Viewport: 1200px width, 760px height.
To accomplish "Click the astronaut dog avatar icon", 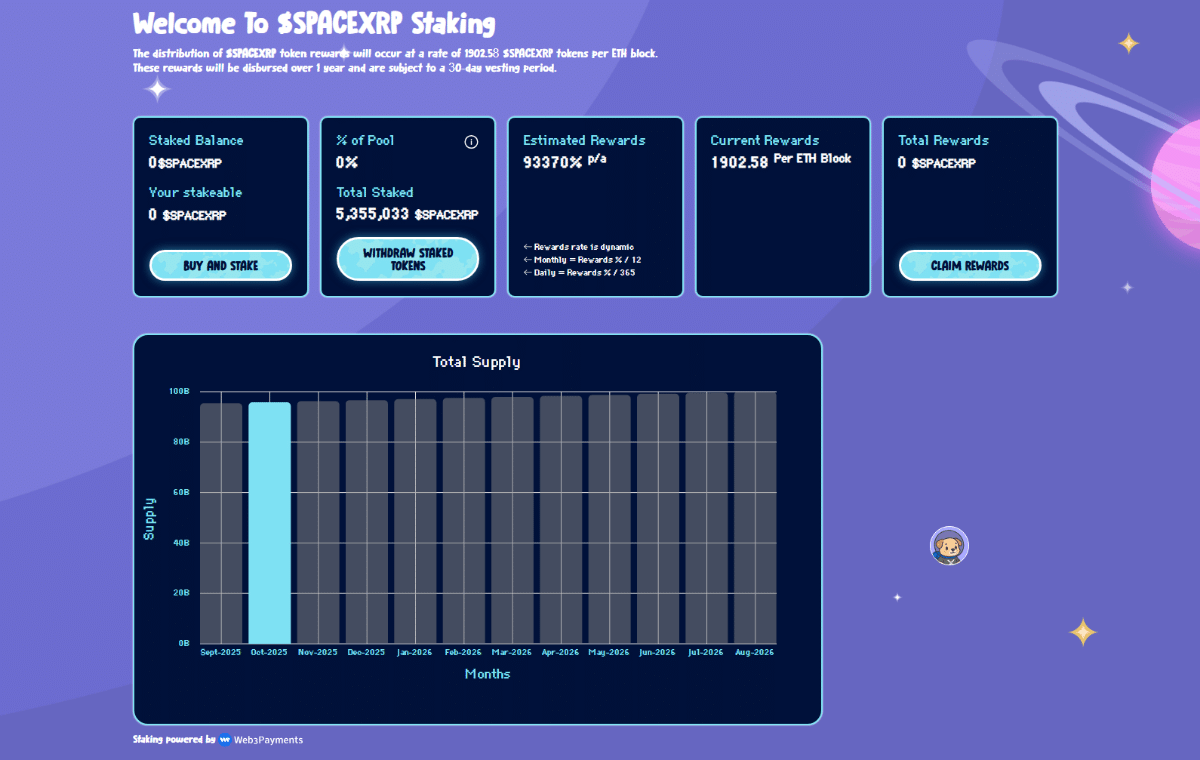I will point(949,546).
